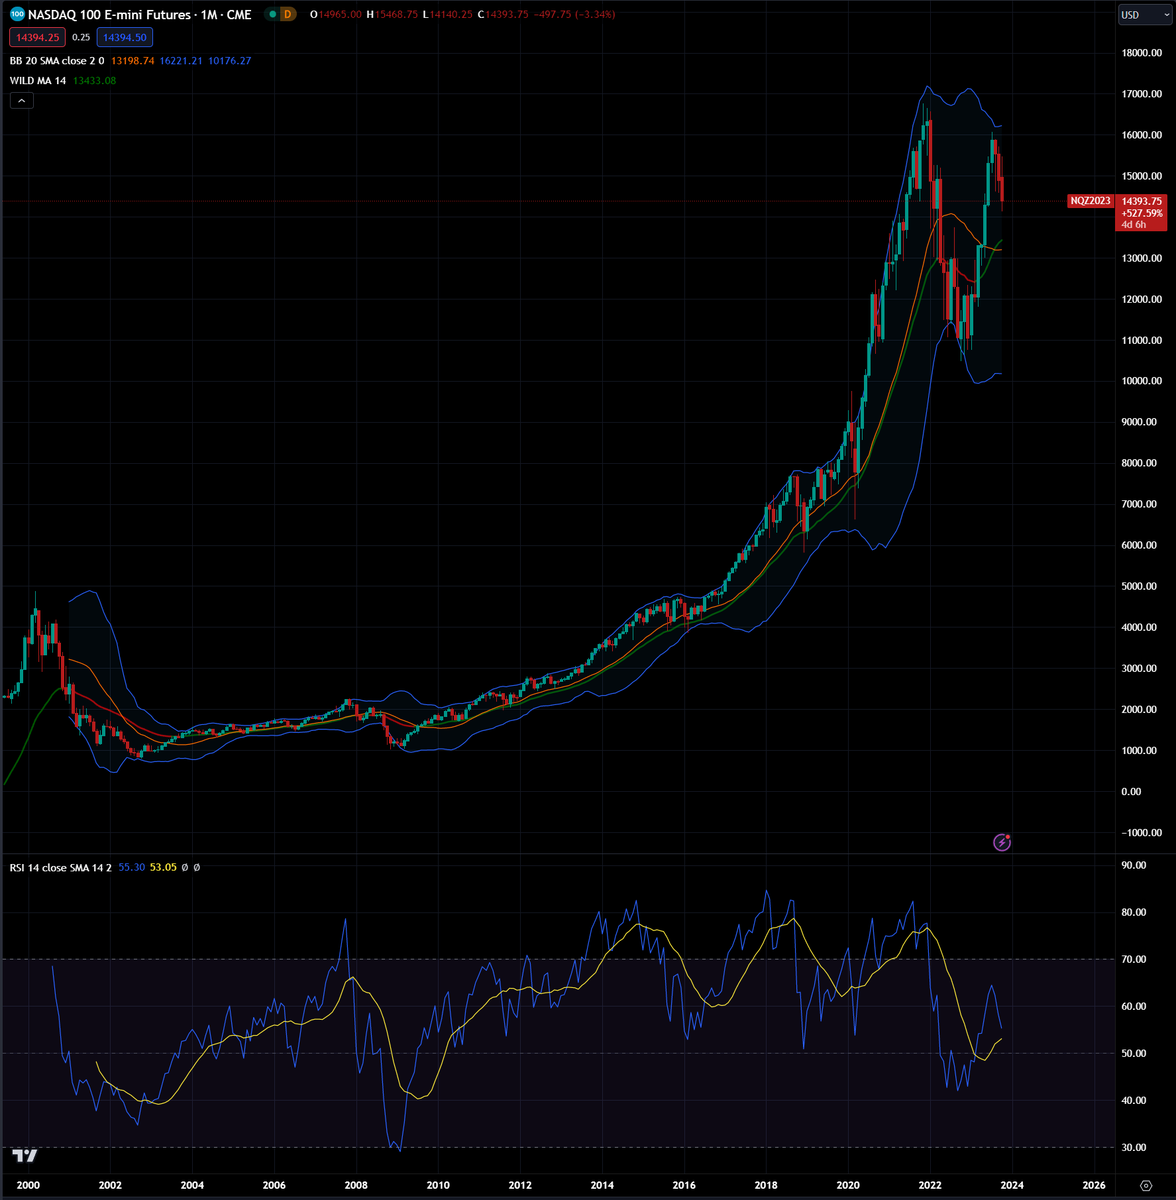Click the RSI value 55.30
The height and width of the screenshot is (1200, 1176).
click(x=131, y=867)
